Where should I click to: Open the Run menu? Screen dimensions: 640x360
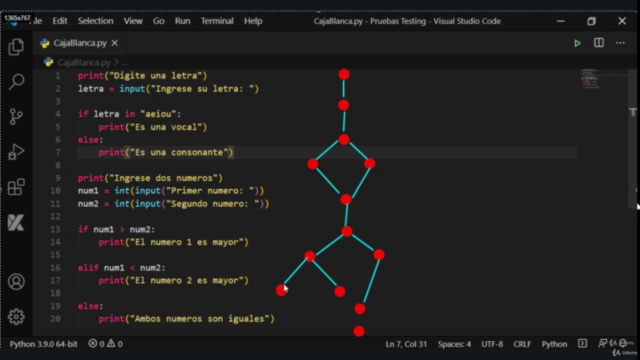[182, 21]
